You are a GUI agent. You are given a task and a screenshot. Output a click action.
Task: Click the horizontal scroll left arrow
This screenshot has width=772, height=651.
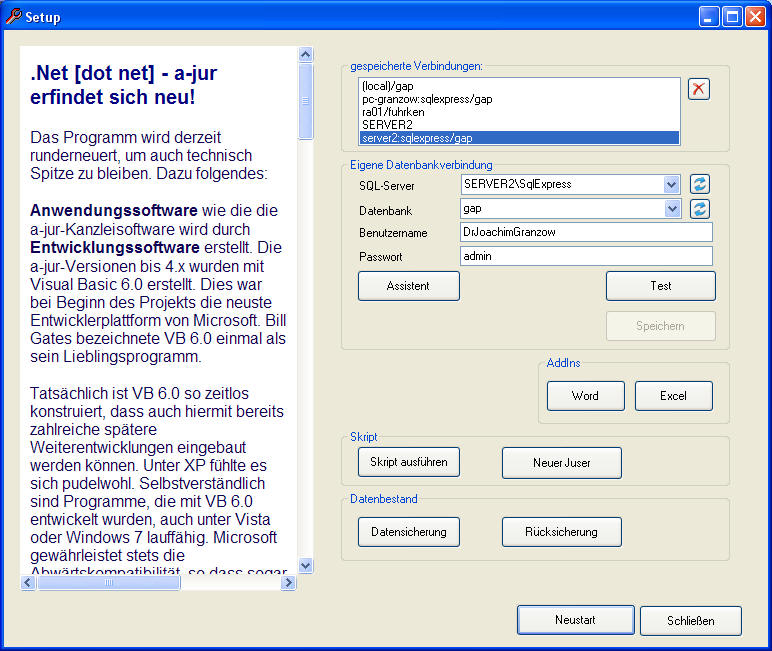(x=28, y=583)
